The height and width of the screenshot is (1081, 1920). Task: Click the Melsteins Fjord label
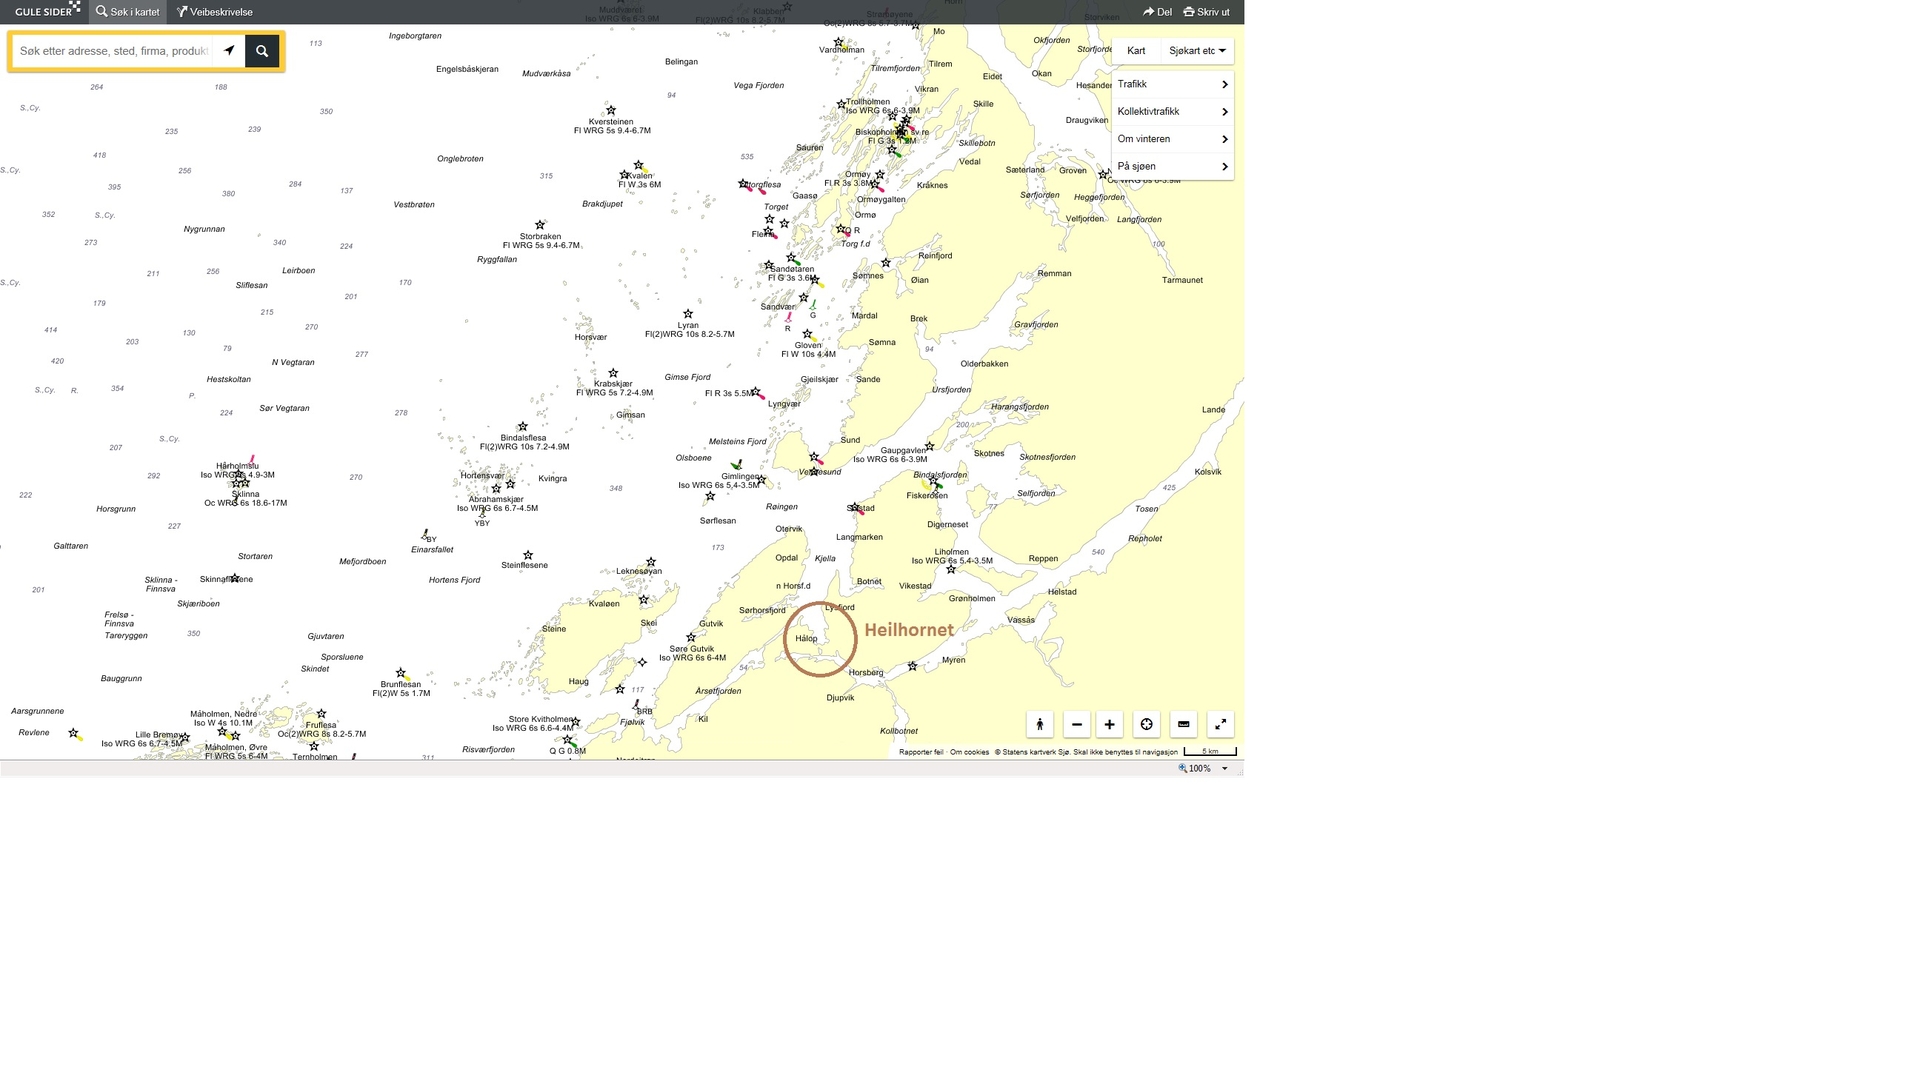[x=738, y=442]
